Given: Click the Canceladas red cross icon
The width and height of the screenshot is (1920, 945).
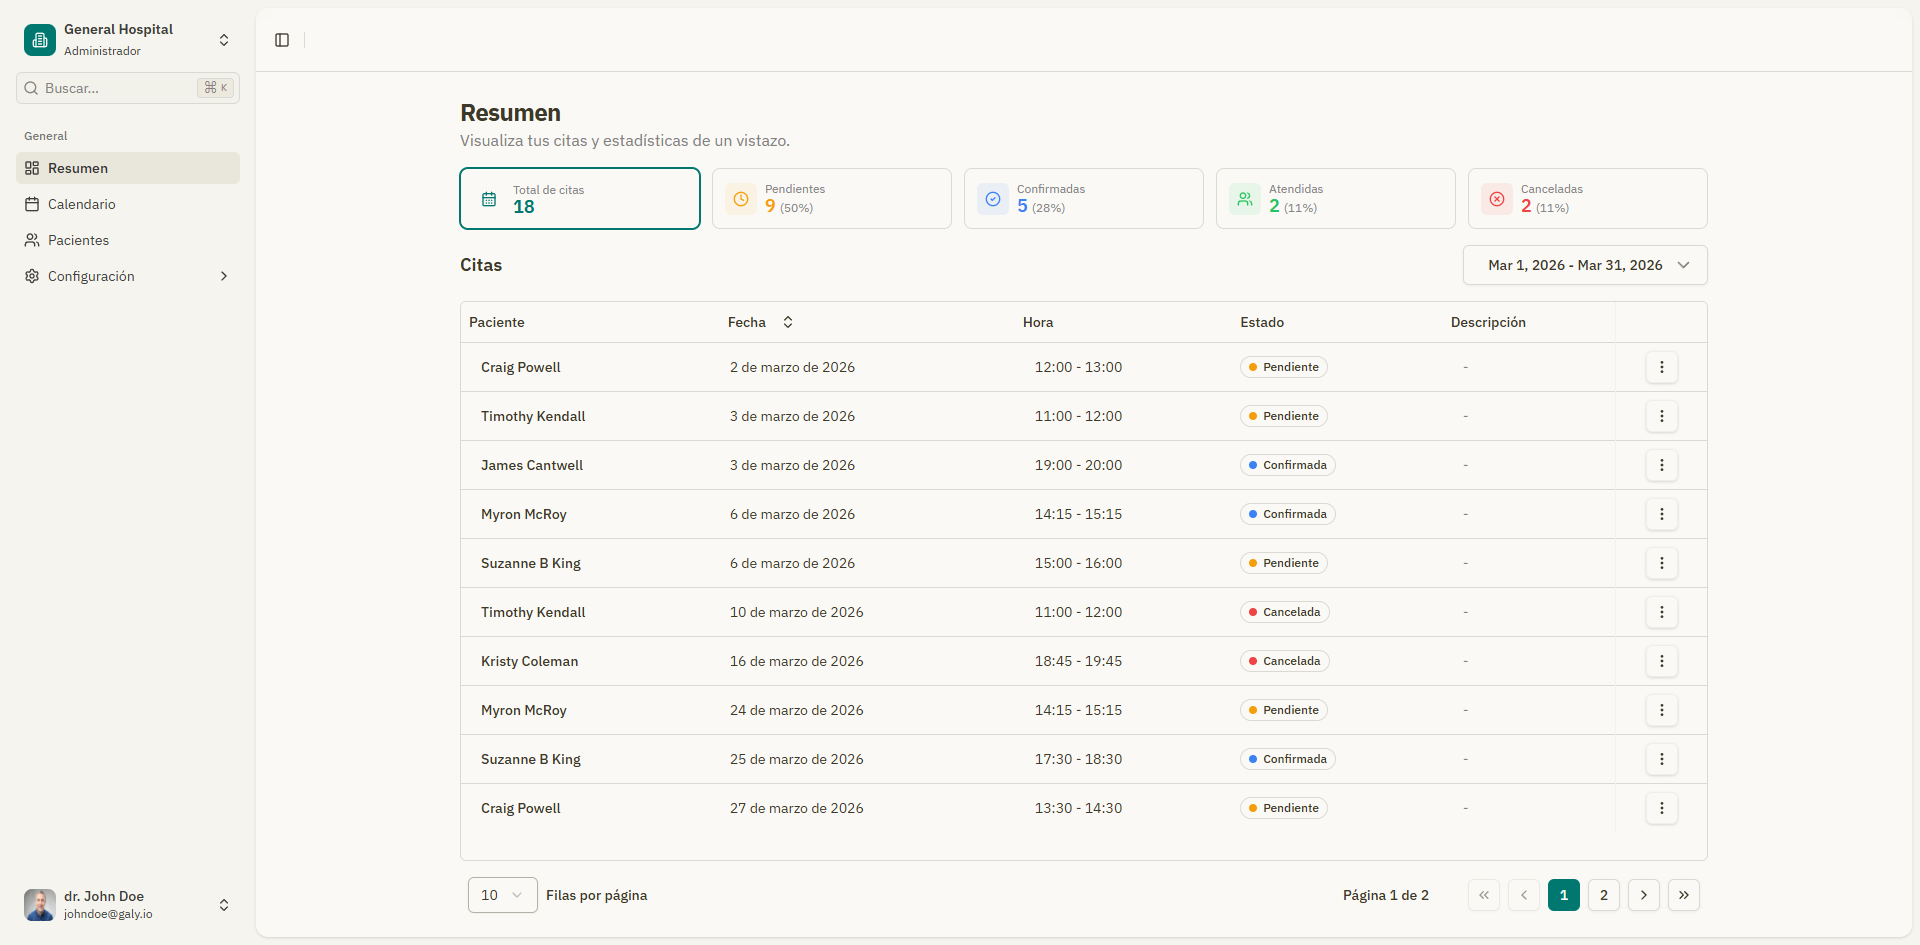Looking at the screenshot, I should pyautogui.click(x=1496, y=198).
